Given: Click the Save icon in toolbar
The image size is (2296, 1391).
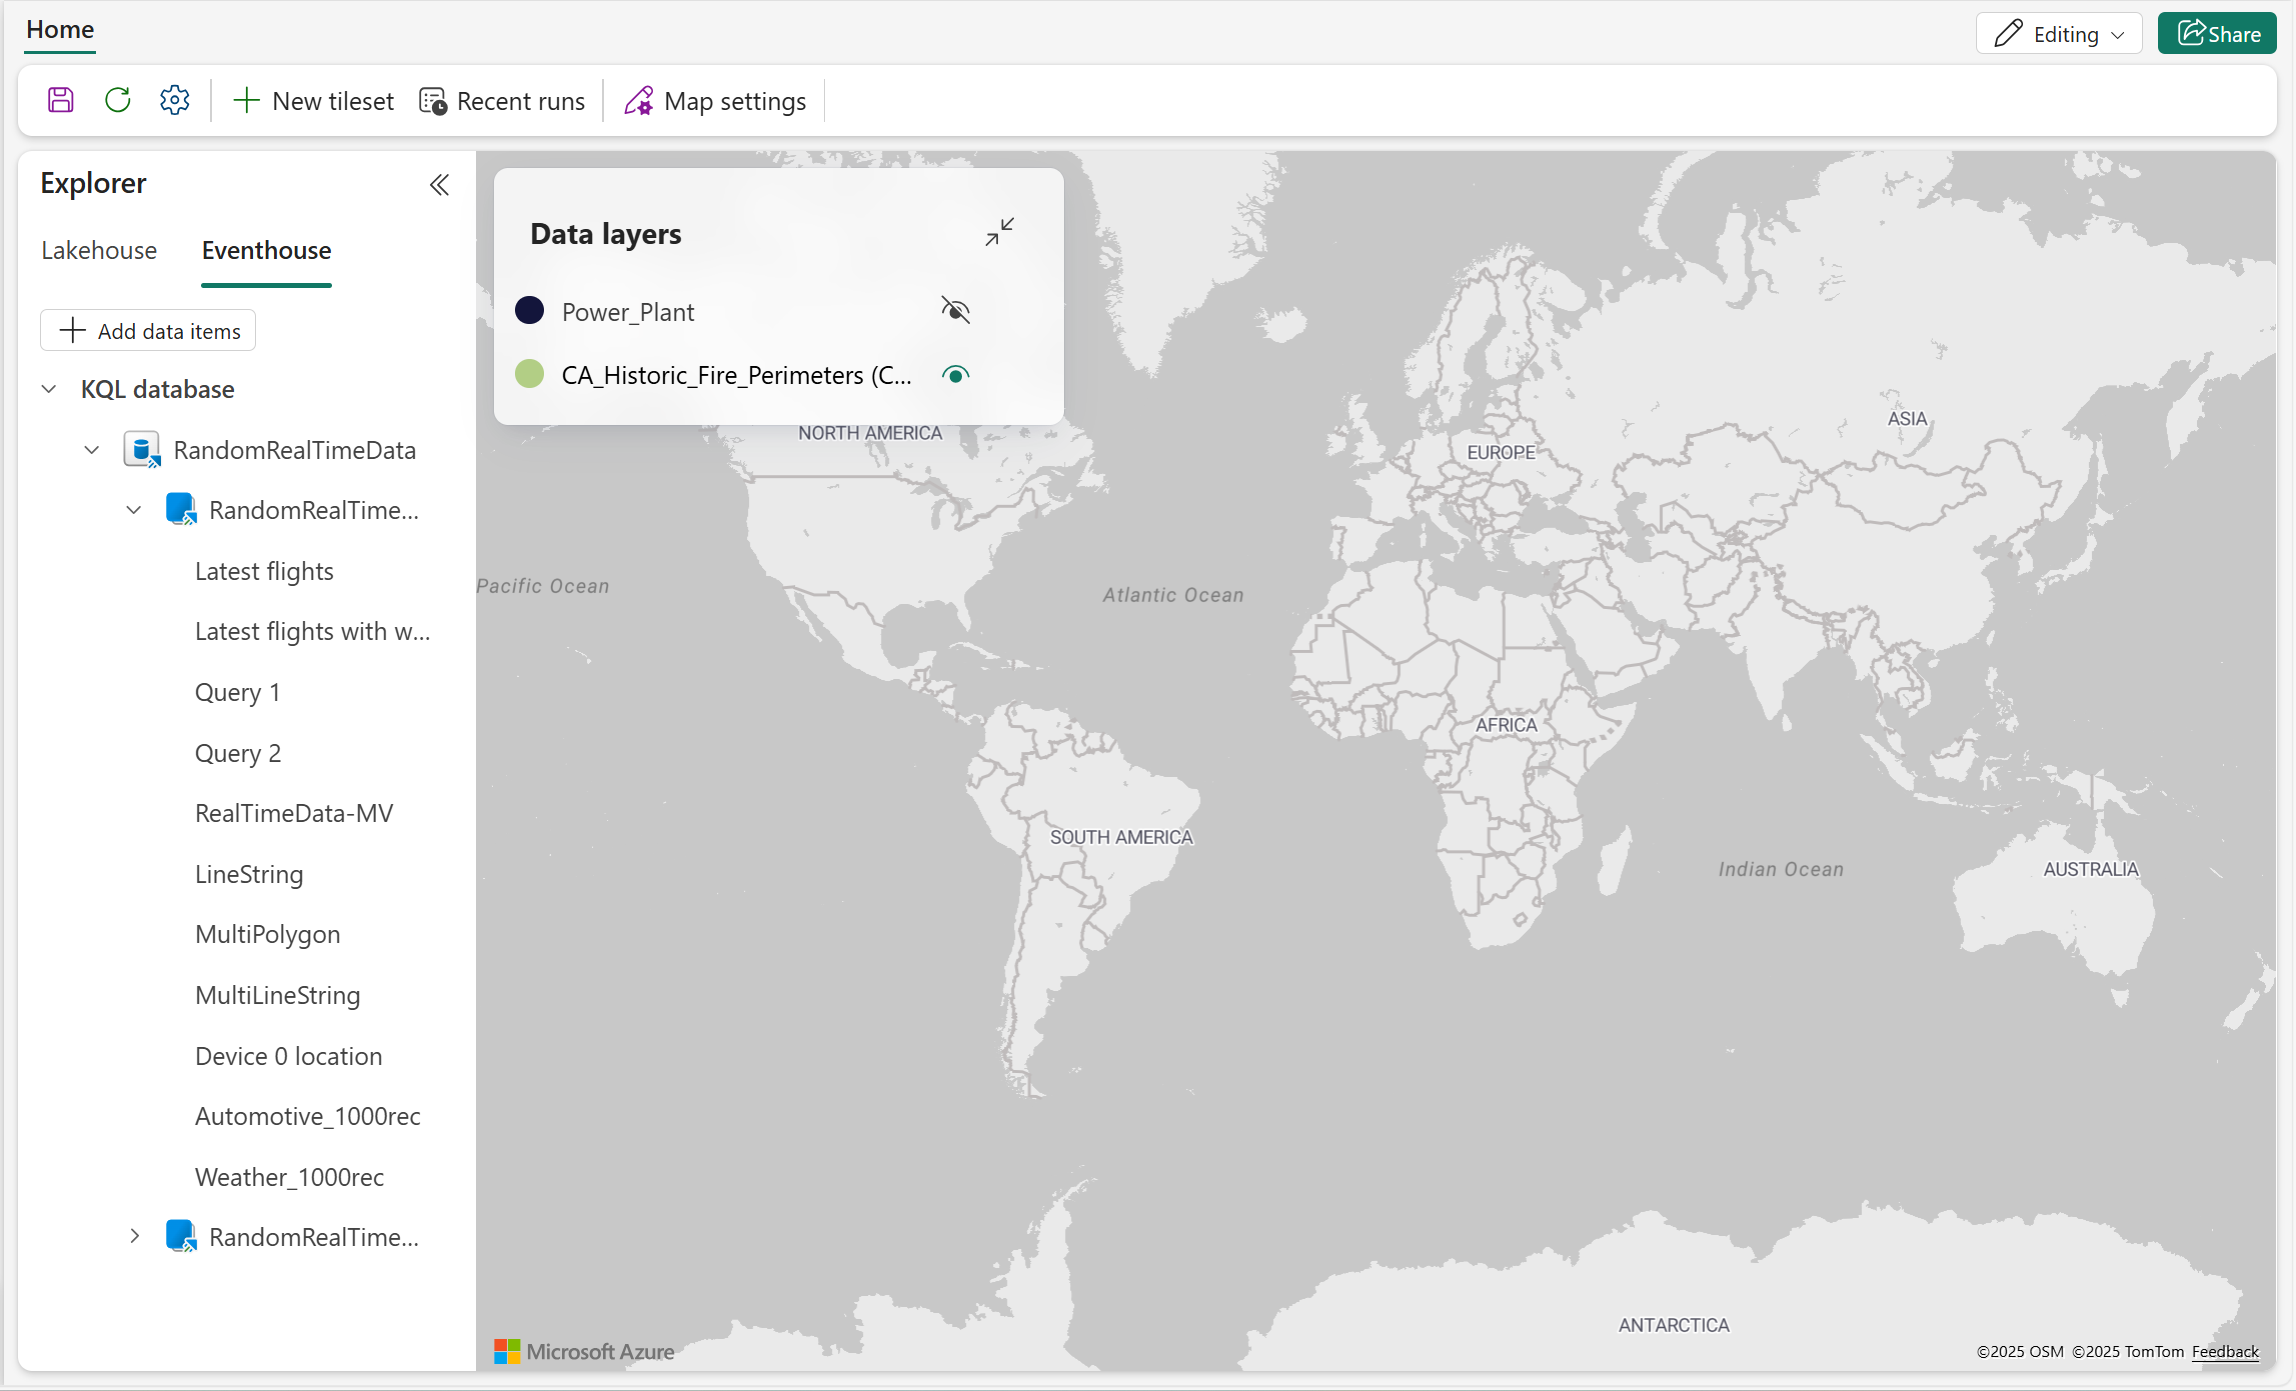Looking at the screenshot, I should click(x=61, y=100).
